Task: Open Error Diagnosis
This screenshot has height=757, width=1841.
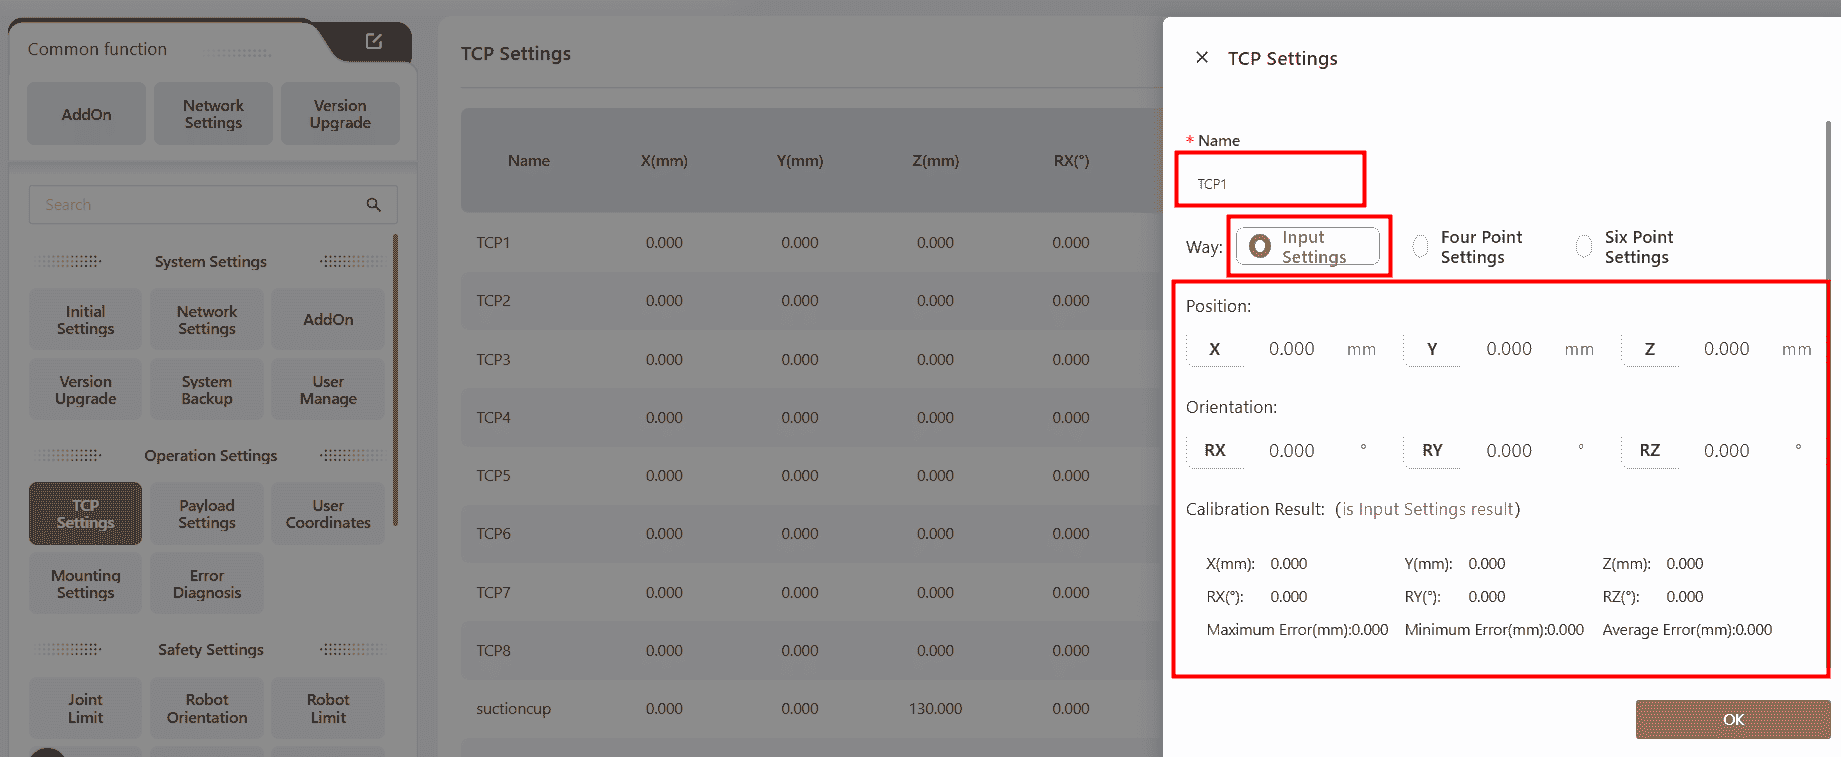Action: coord(207,584)
